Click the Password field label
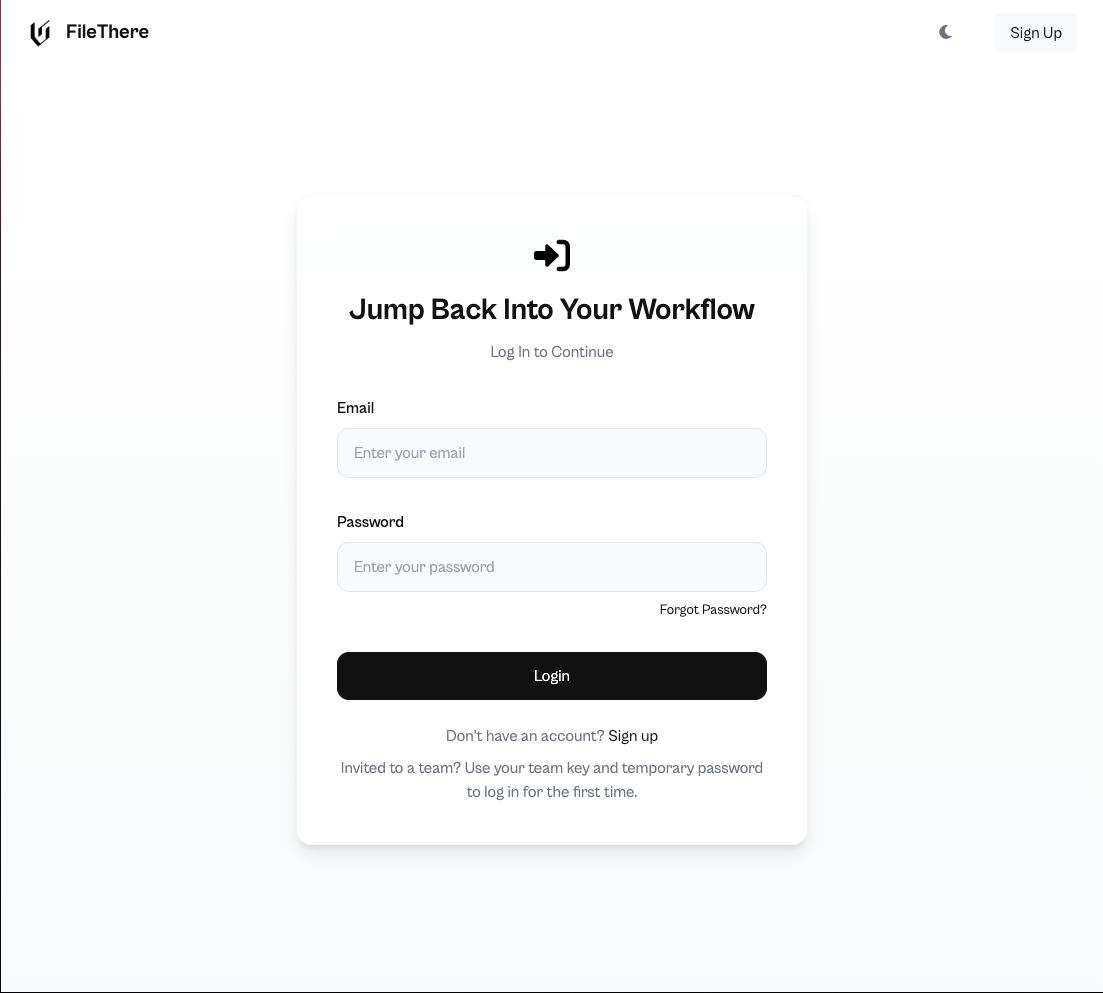1103x993 pixels. point(370,522)
